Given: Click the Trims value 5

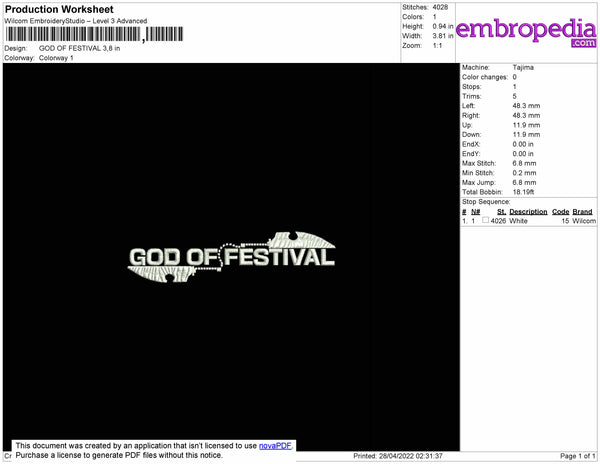Looking at the screenshot, I should pos(515,96).
